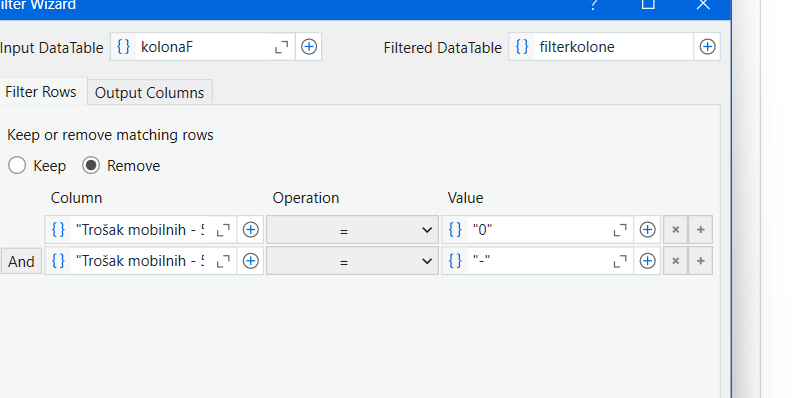Viewport: 798px width, 398px height.
Task: Open the help question mark in title bar
Action: point(592,5)
